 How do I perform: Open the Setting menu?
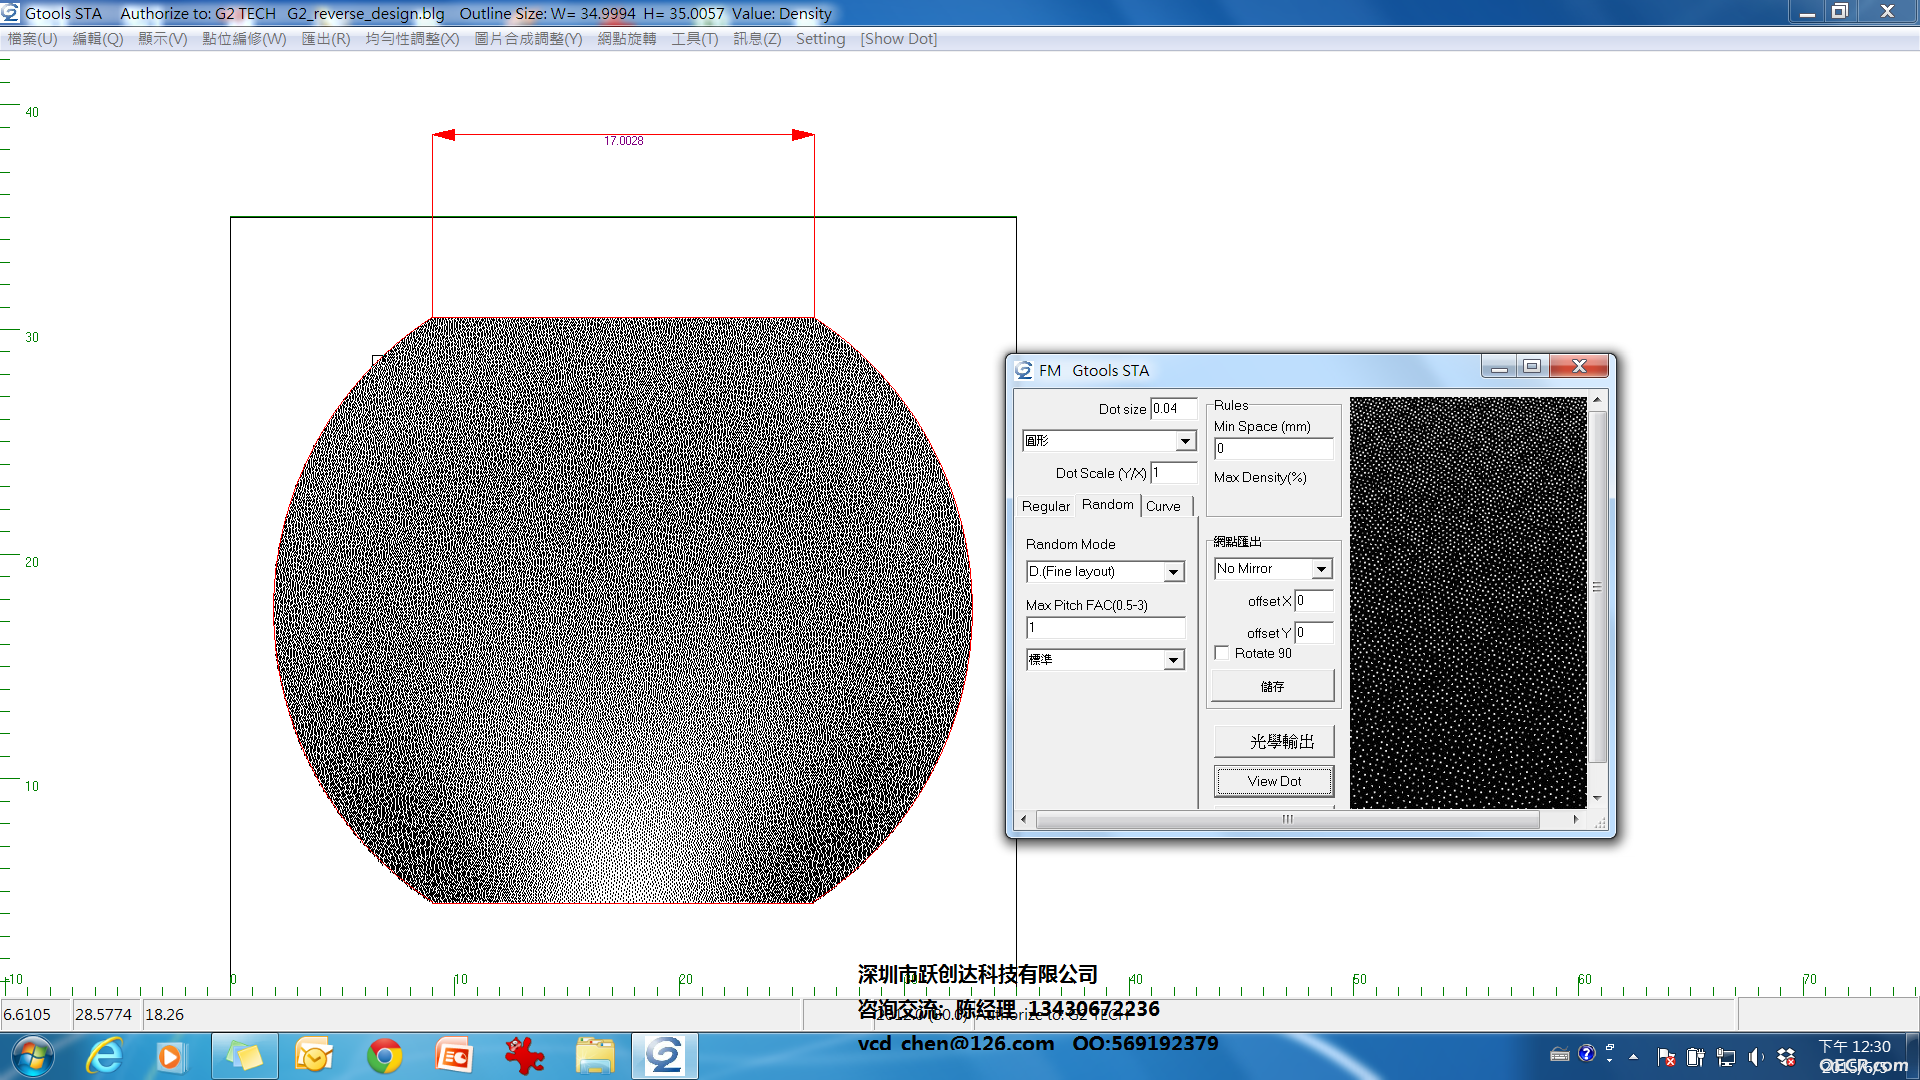click(821, 39)
